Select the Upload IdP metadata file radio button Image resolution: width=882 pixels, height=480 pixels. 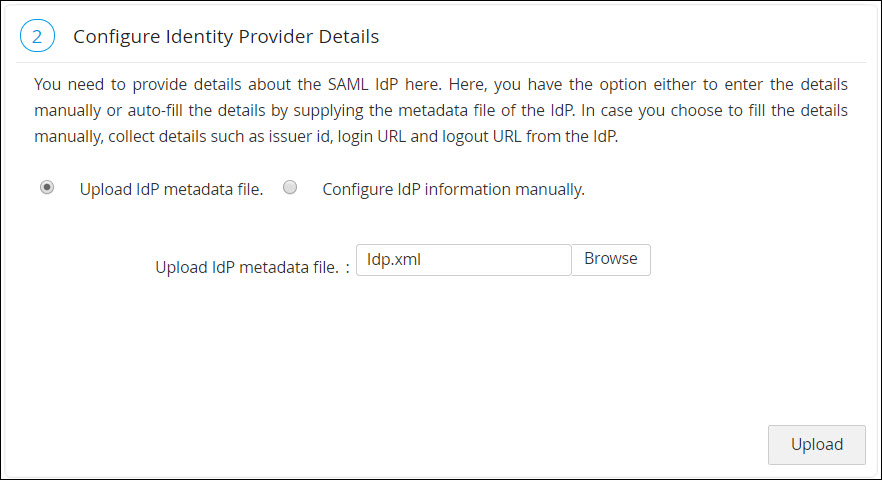(46, 187)
